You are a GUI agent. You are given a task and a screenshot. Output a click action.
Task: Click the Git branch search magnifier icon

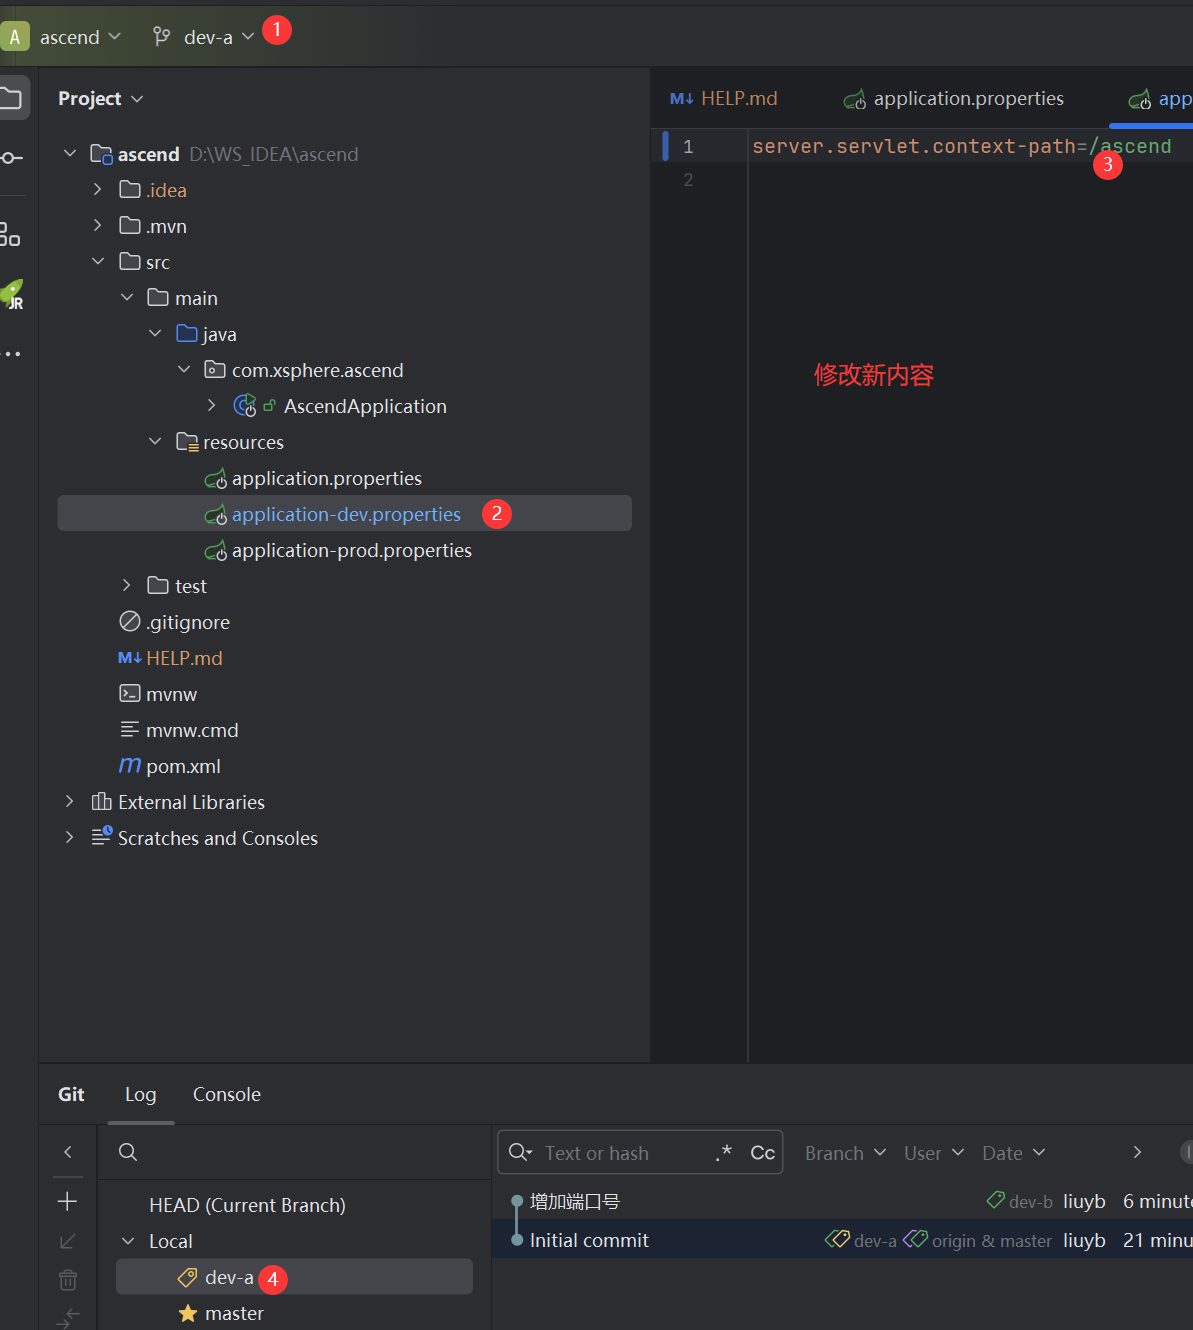[x=128, y=1152]
